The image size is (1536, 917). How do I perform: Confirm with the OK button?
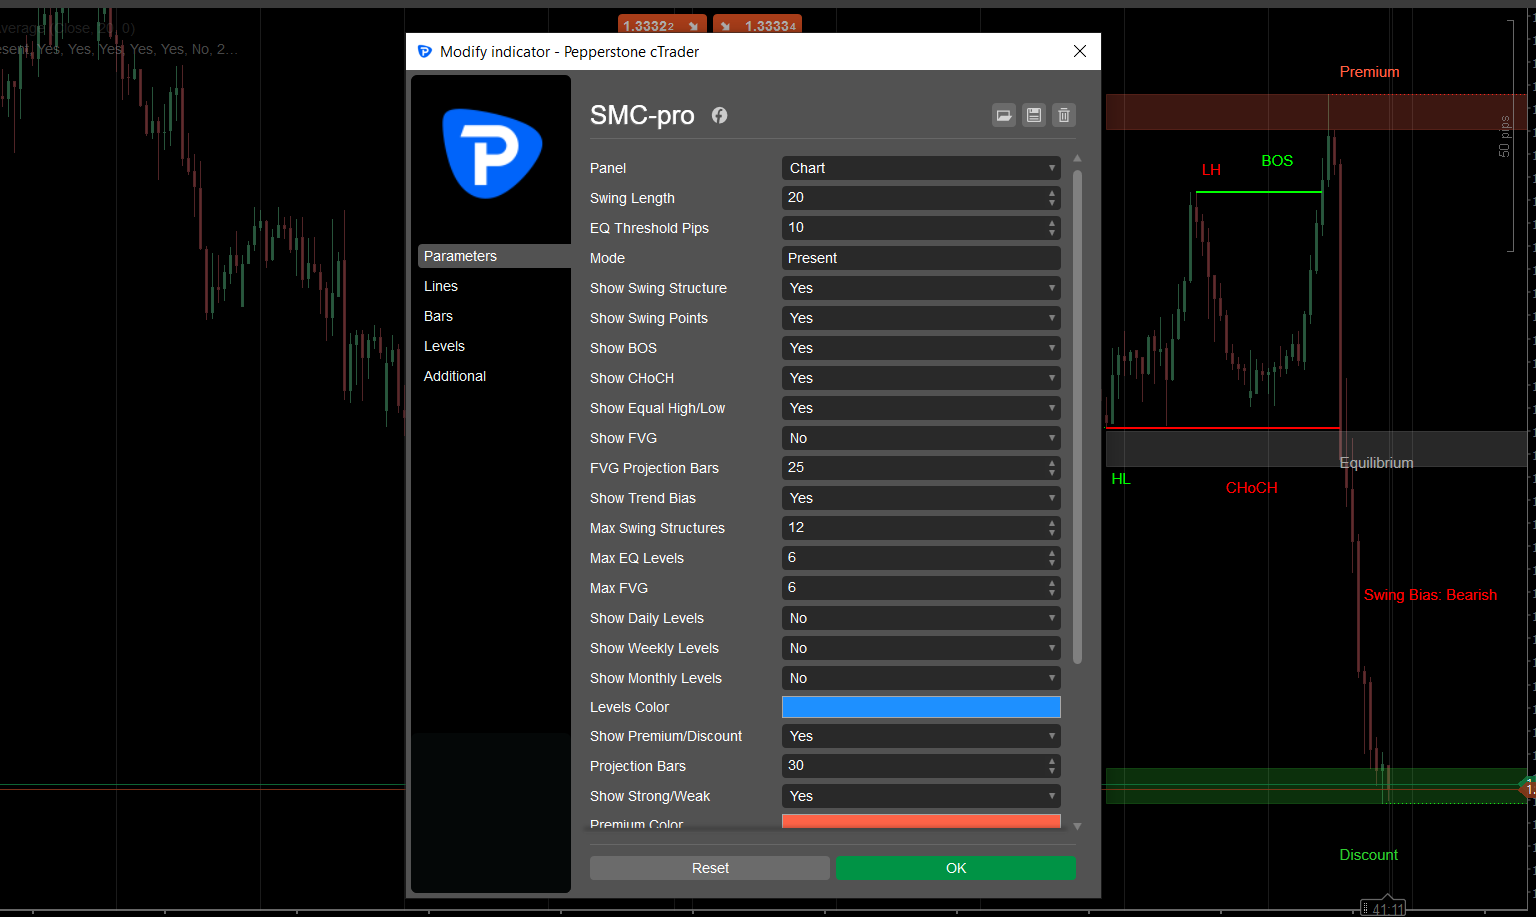click(956, 868)
